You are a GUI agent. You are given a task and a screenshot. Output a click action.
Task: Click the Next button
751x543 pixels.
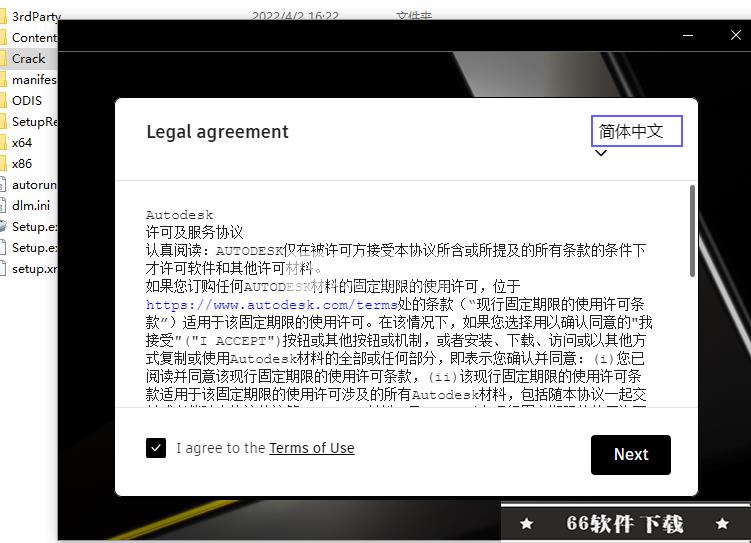pyautogui.click(x=630, y=454)
